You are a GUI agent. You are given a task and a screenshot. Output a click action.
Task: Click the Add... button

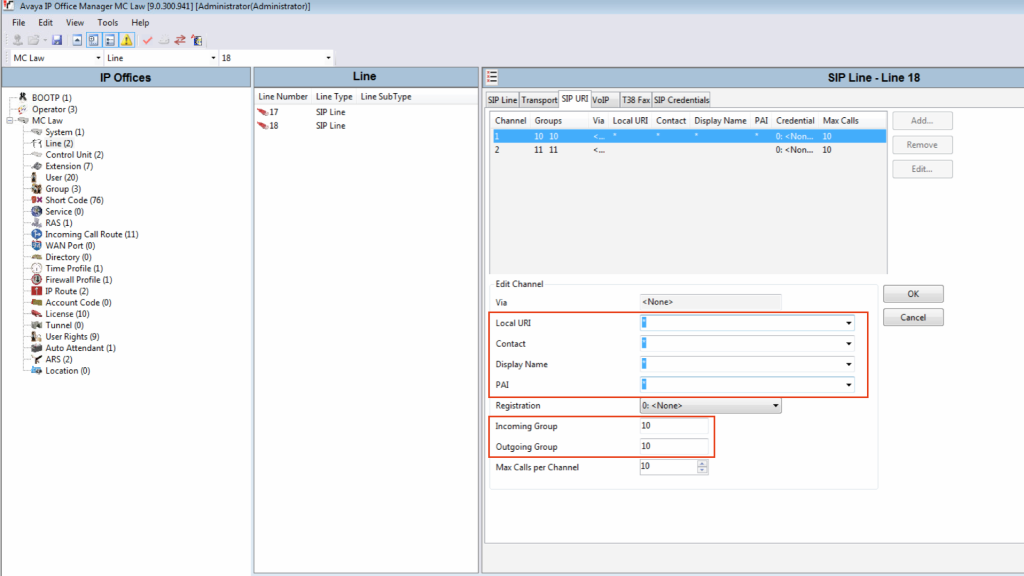[x=922, y=121]
